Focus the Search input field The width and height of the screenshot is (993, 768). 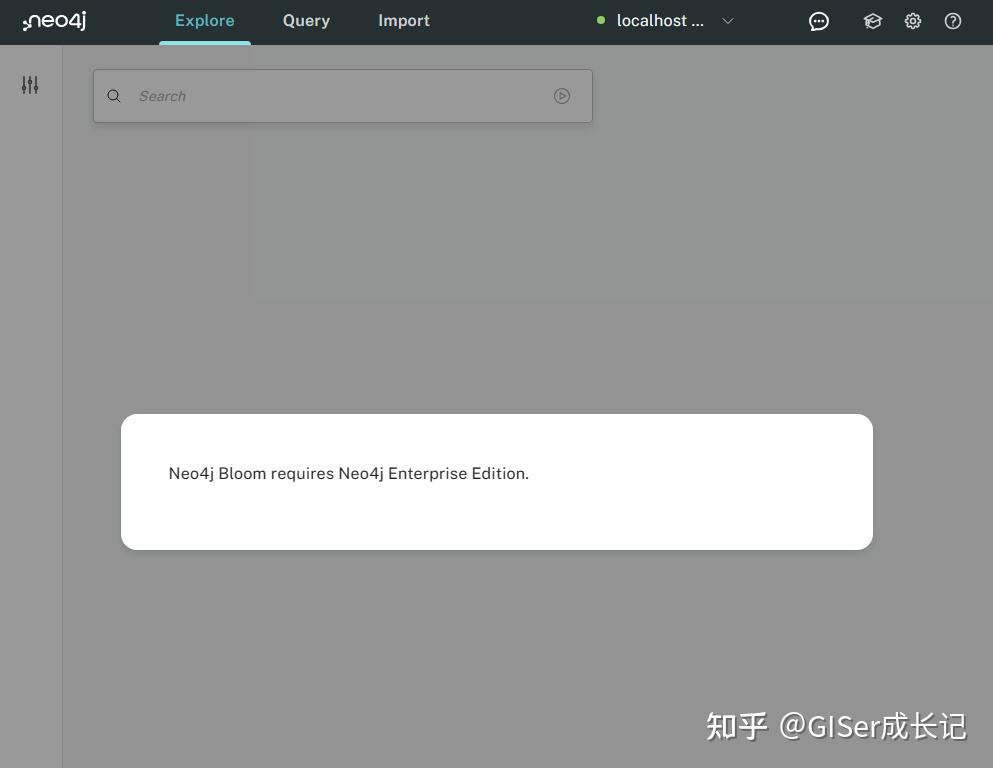300,96
